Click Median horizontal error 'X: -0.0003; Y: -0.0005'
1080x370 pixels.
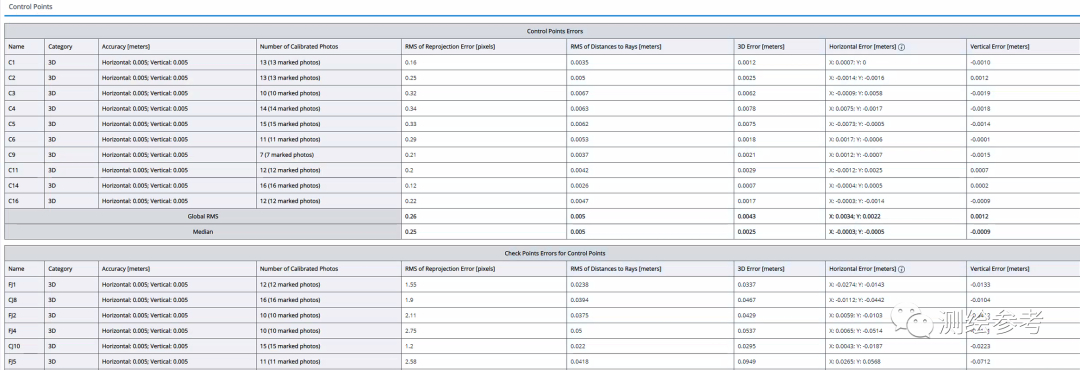coord(858,232)
